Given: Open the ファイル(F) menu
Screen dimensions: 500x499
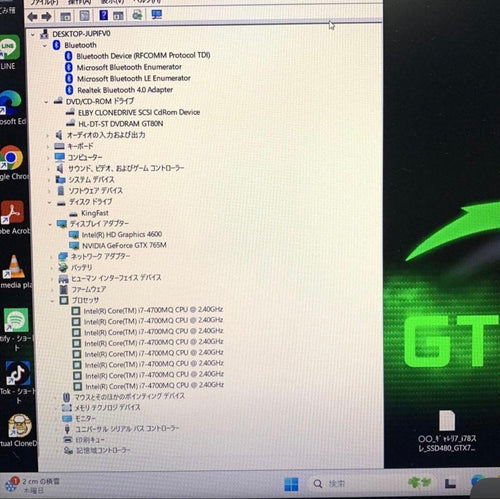Looking at the screenshot, I should click(x=44, y=2).
